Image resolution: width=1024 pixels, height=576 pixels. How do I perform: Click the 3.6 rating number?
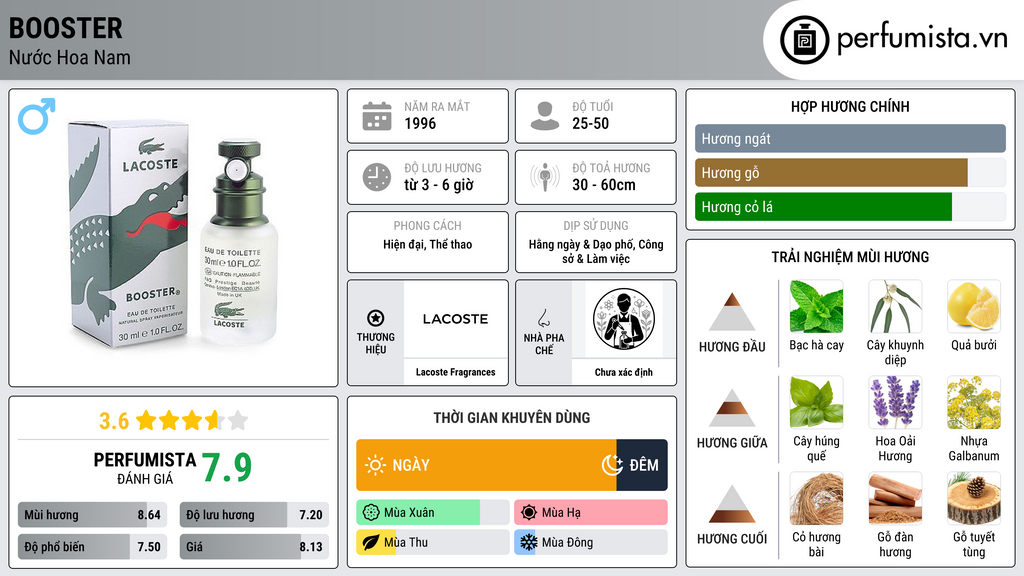point(114,421)
